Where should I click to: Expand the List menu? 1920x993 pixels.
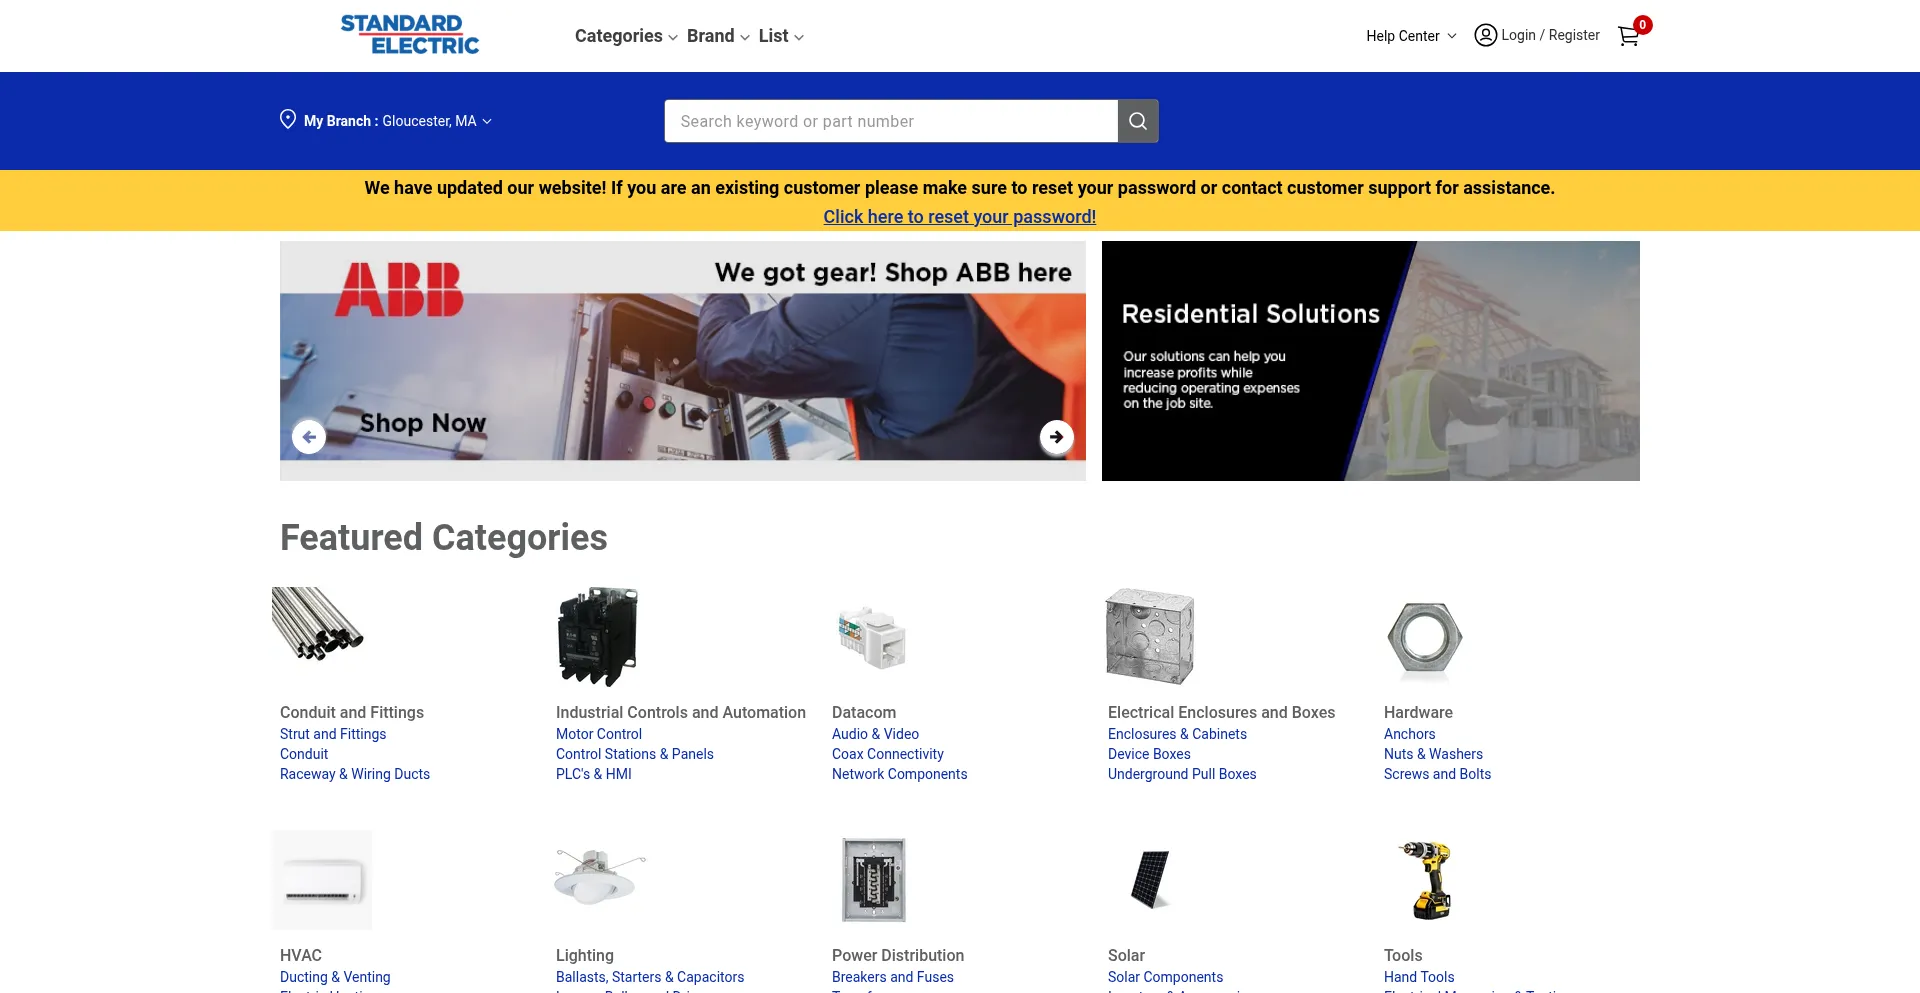781,36
